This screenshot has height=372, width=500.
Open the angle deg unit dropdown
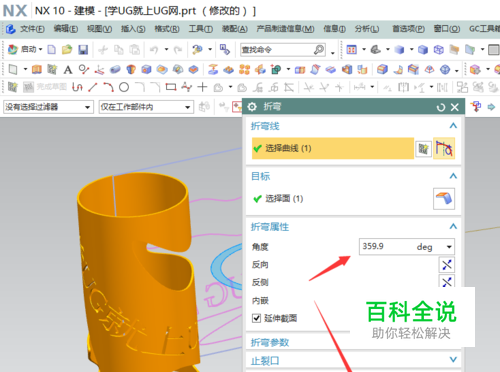click(449, 247)
